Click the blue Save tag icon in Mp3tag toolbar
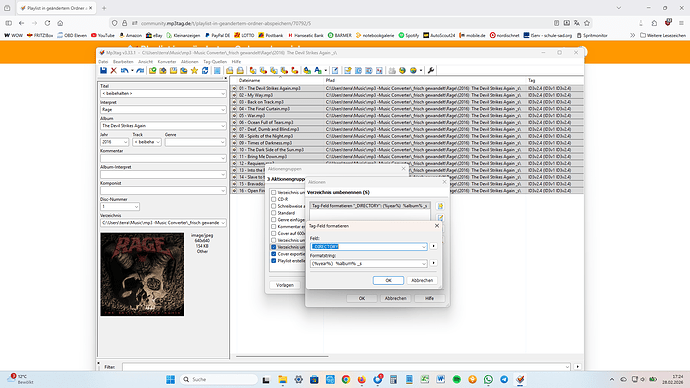Image resolution: width=690 pixels, height=388 pixels. click(x=103, y=70)
